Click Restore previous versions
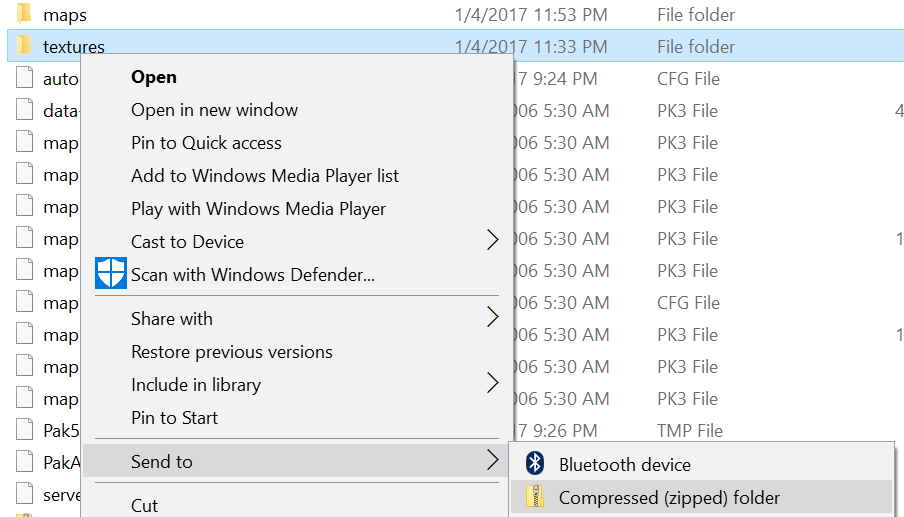 click(231, 352)
